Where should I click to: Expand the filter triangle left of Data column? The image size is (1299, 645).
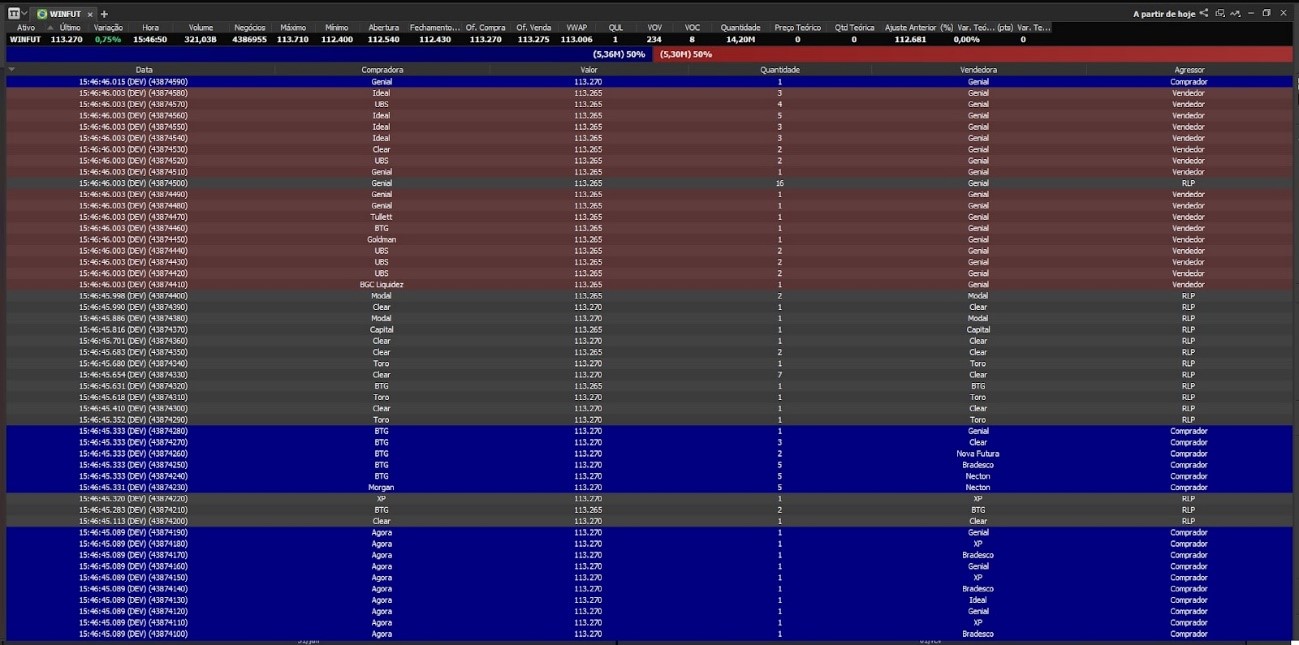pyautogui.click(x=11, y=70)
